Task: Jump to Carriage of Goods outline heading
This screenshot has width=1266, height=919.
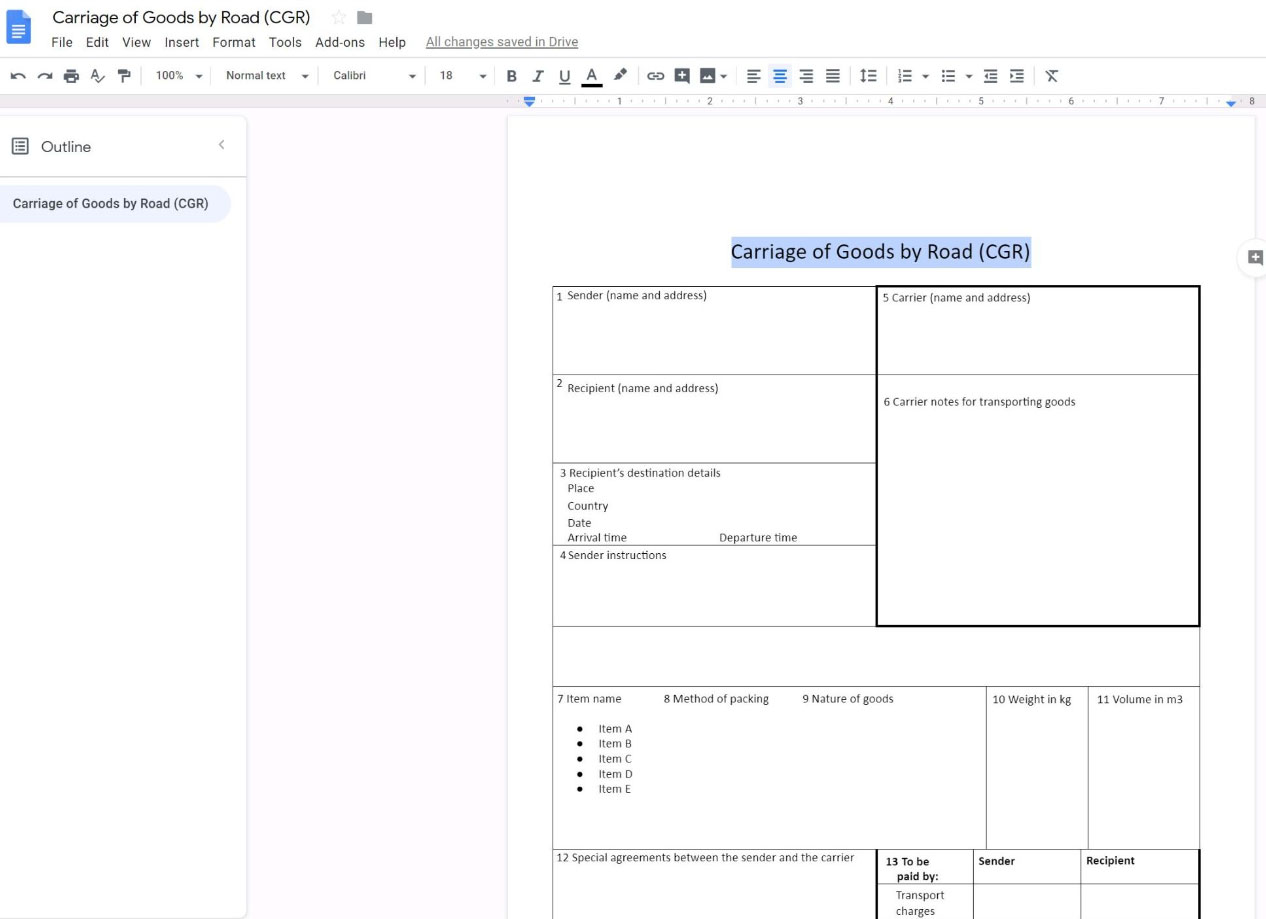Action: (111, 203)
